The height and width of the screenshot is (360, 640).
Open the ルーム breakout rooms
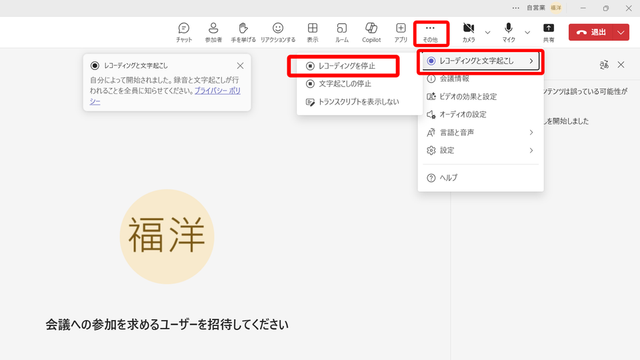pos(342,32)
